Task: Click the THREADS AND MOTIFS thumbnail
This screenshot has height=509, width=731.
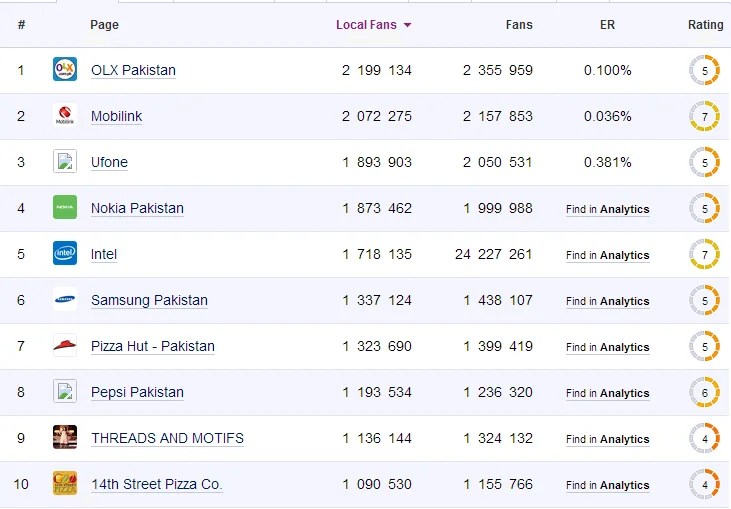Action: coord(65,437)
